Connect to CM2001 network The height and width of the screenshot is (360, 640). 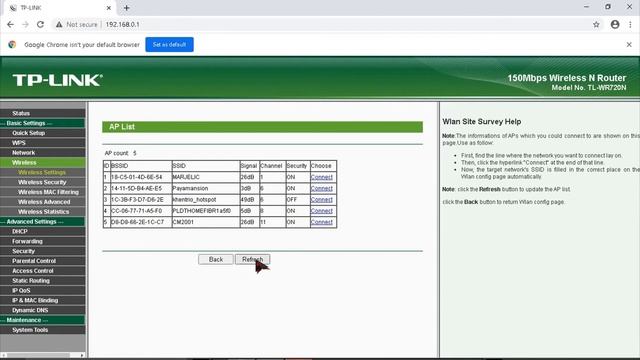[x=322, y=222]
